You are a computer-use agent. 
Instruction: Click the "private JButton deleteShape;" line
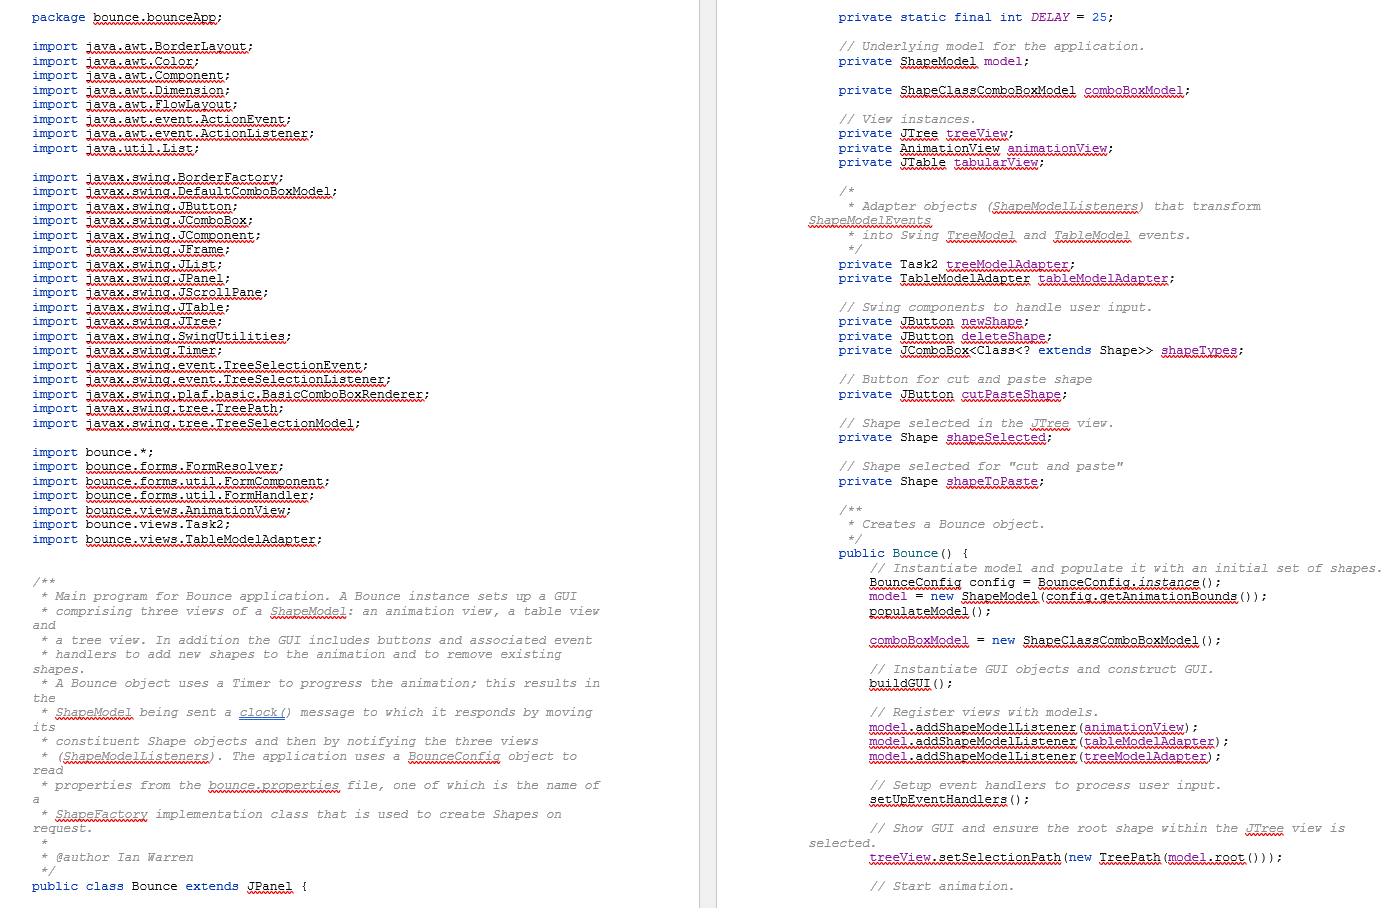(x=945, y=336)
